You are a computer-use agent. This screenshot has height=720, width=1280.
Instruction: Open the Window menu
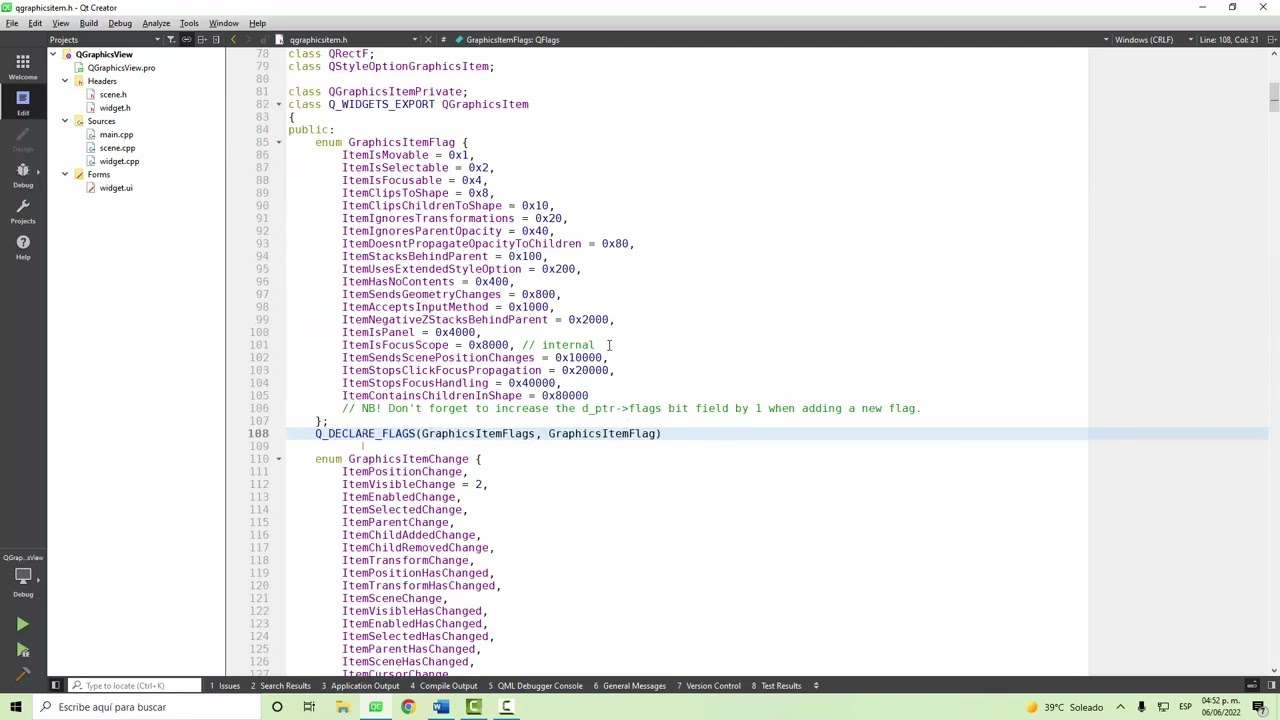[223, 23]
